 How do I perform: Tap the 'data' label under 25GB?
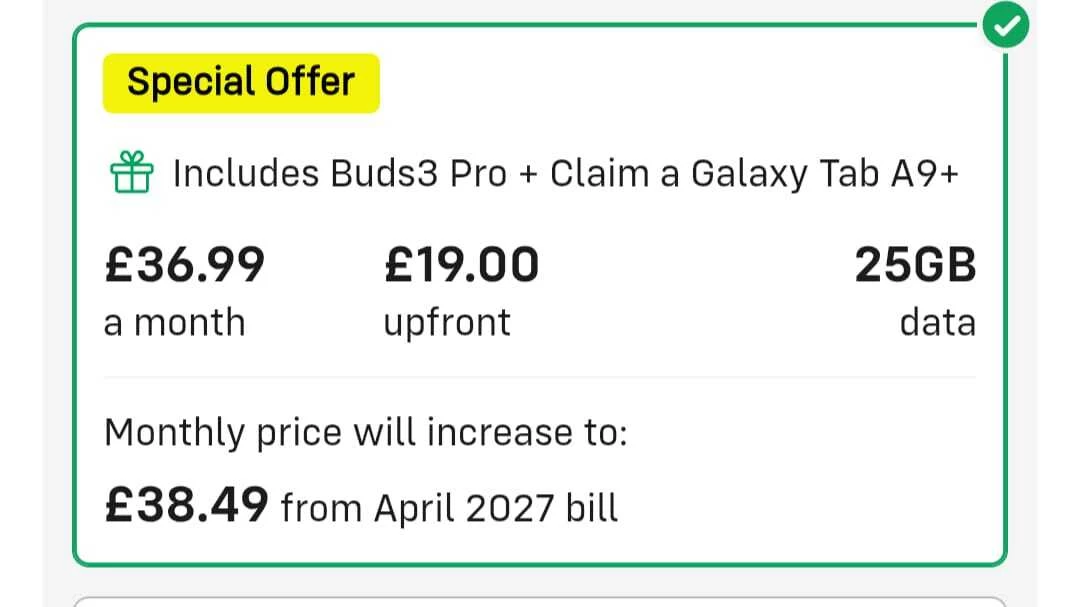[x=937, y=323]
